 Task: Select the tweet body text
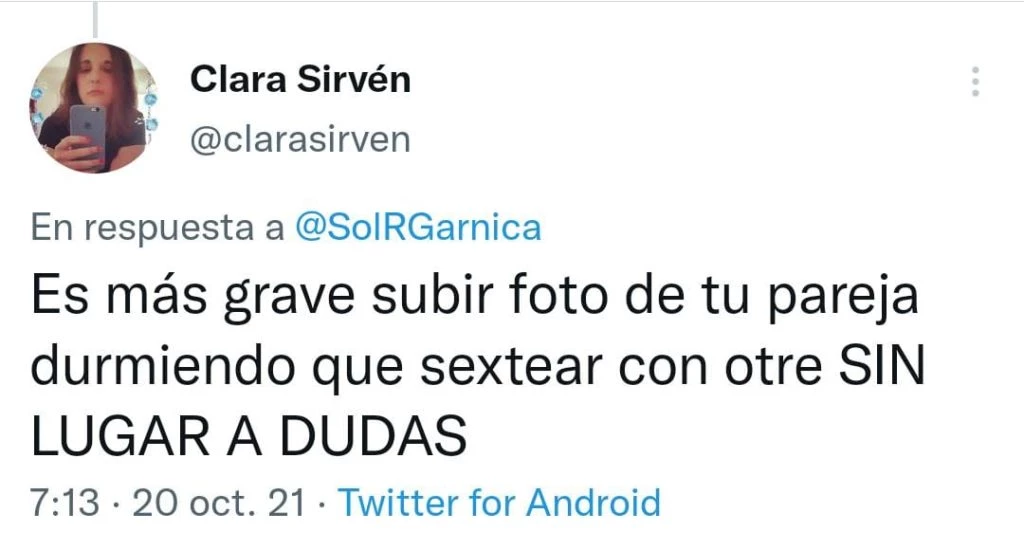click(478, 366)
